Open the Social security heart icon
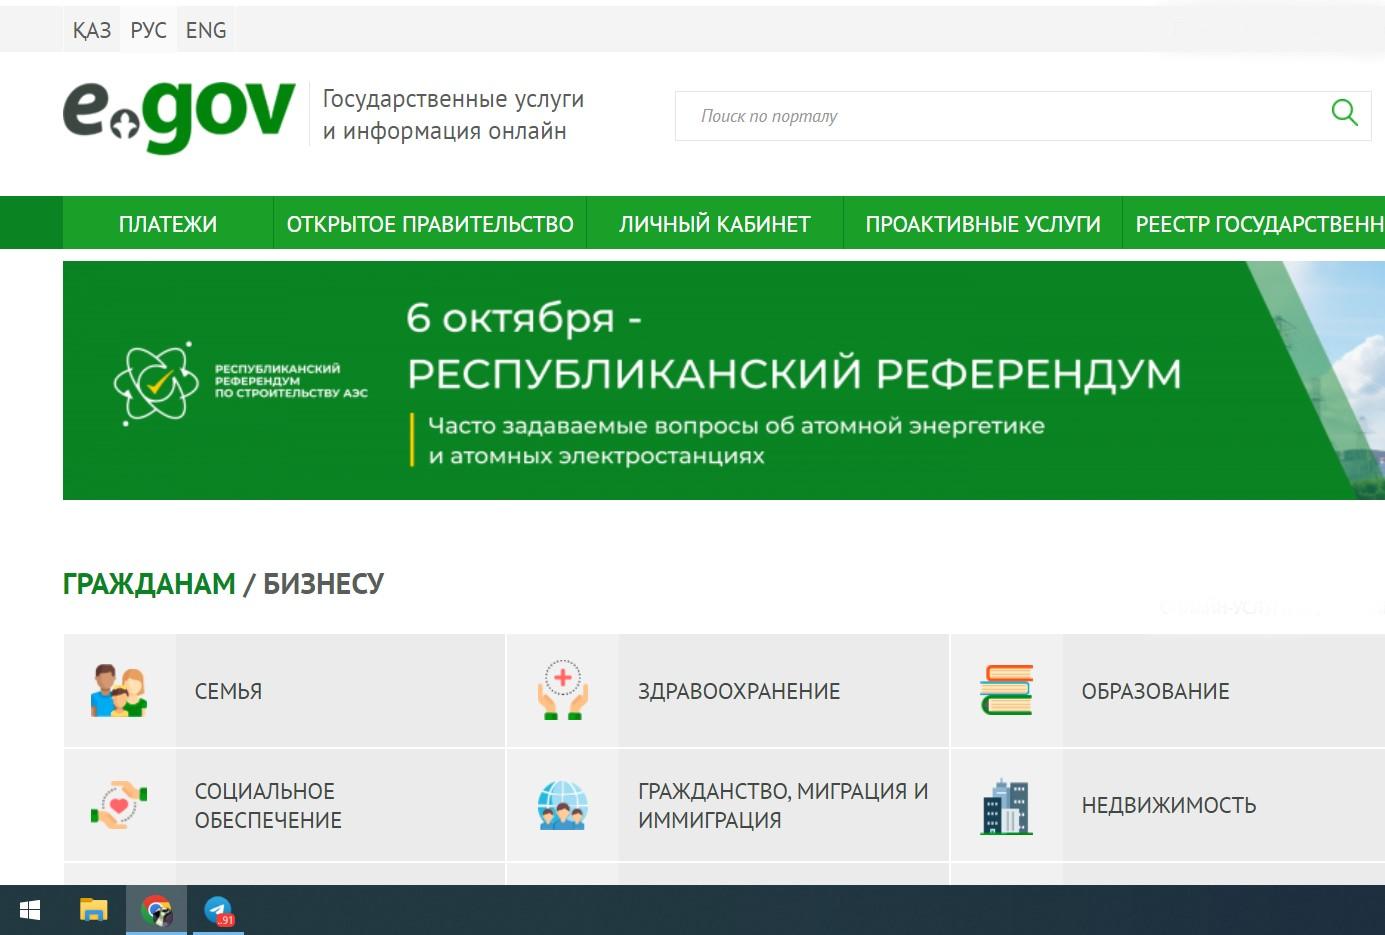The height and width of the screenshot is (935, 1385). tap(119, 805)
